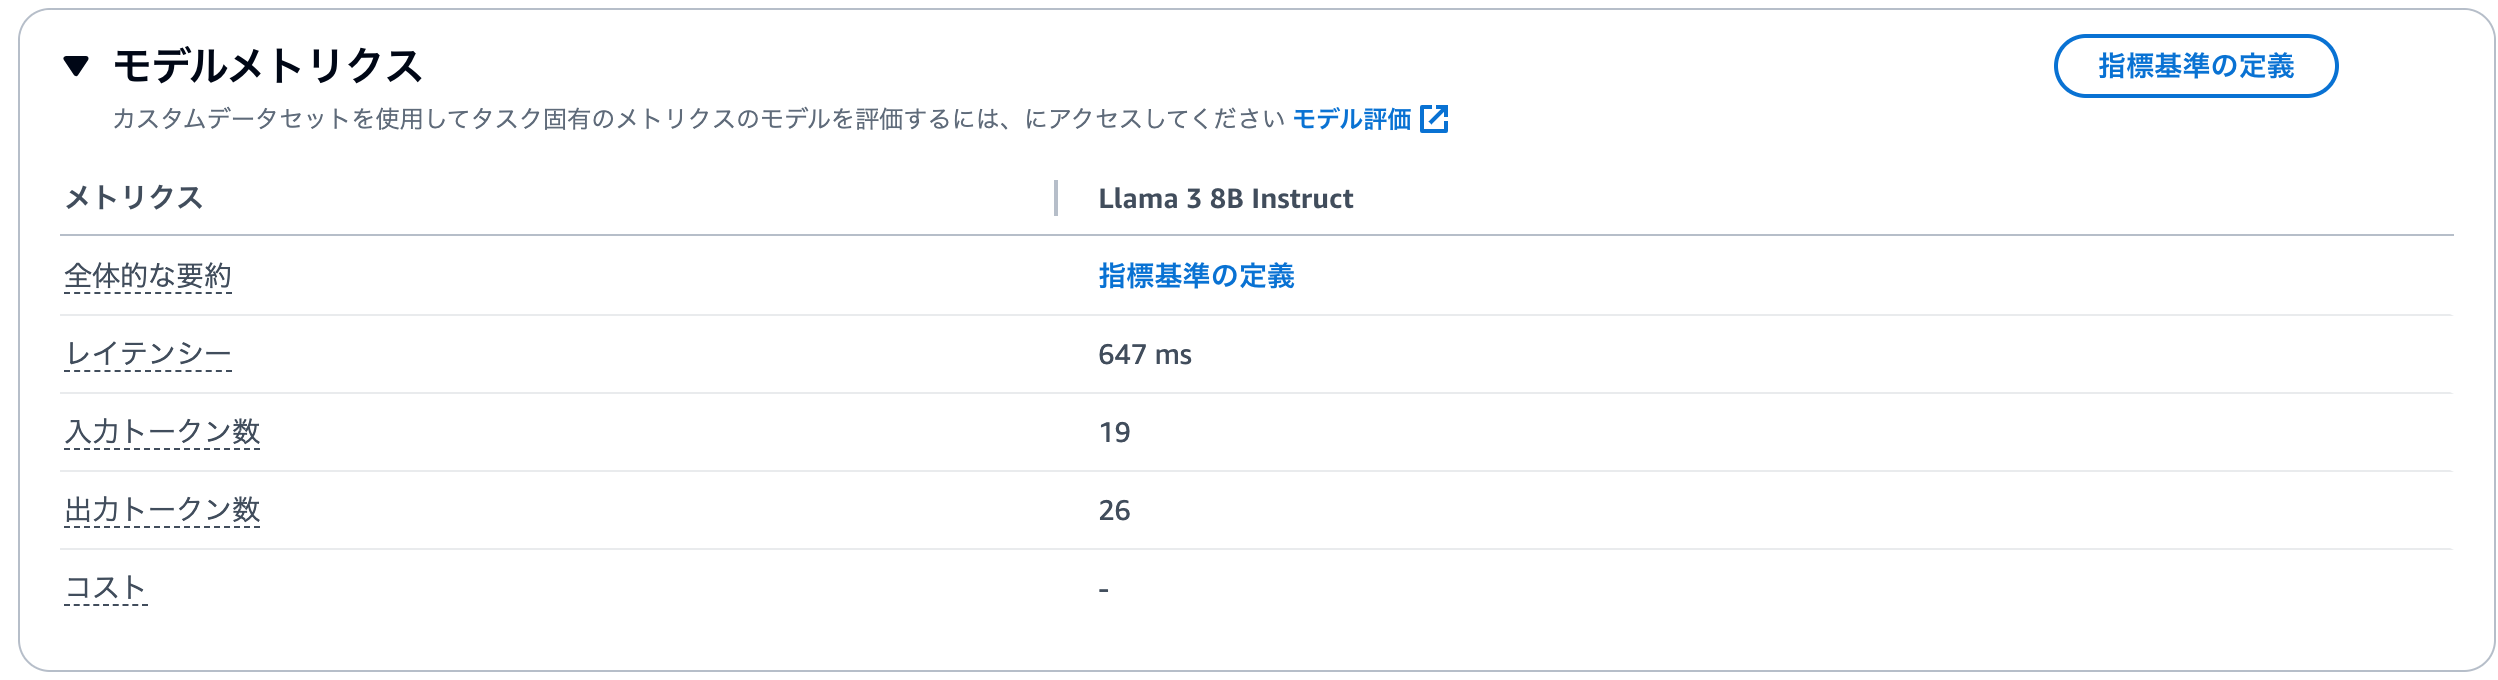The width and height of the screenshot is (2498, 680).
Task: Collapse the モデルメトリクス section triangle
Action: pyautogui.click(x=76, y=66)
